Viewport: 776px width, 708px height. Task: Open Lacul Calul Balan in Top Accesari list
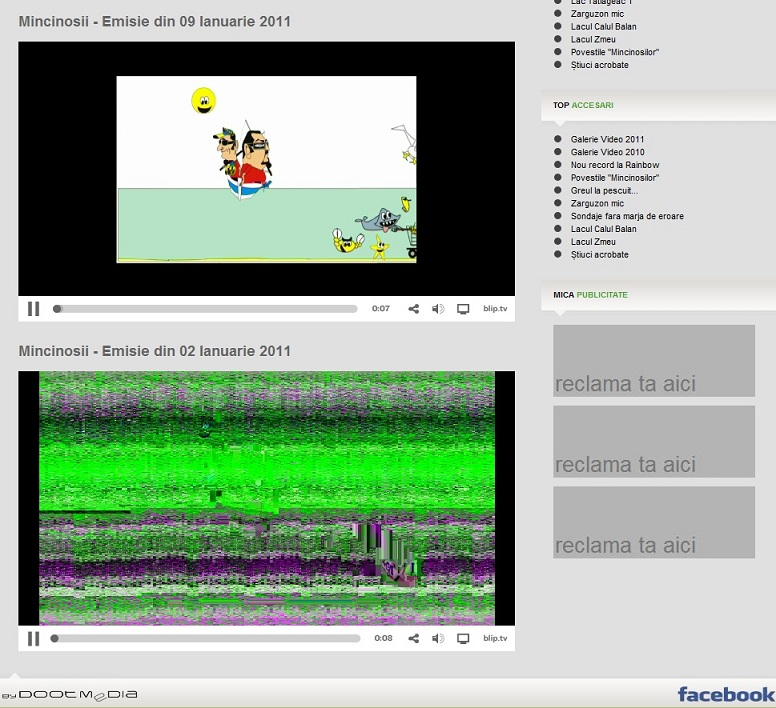tap(603, 229)
